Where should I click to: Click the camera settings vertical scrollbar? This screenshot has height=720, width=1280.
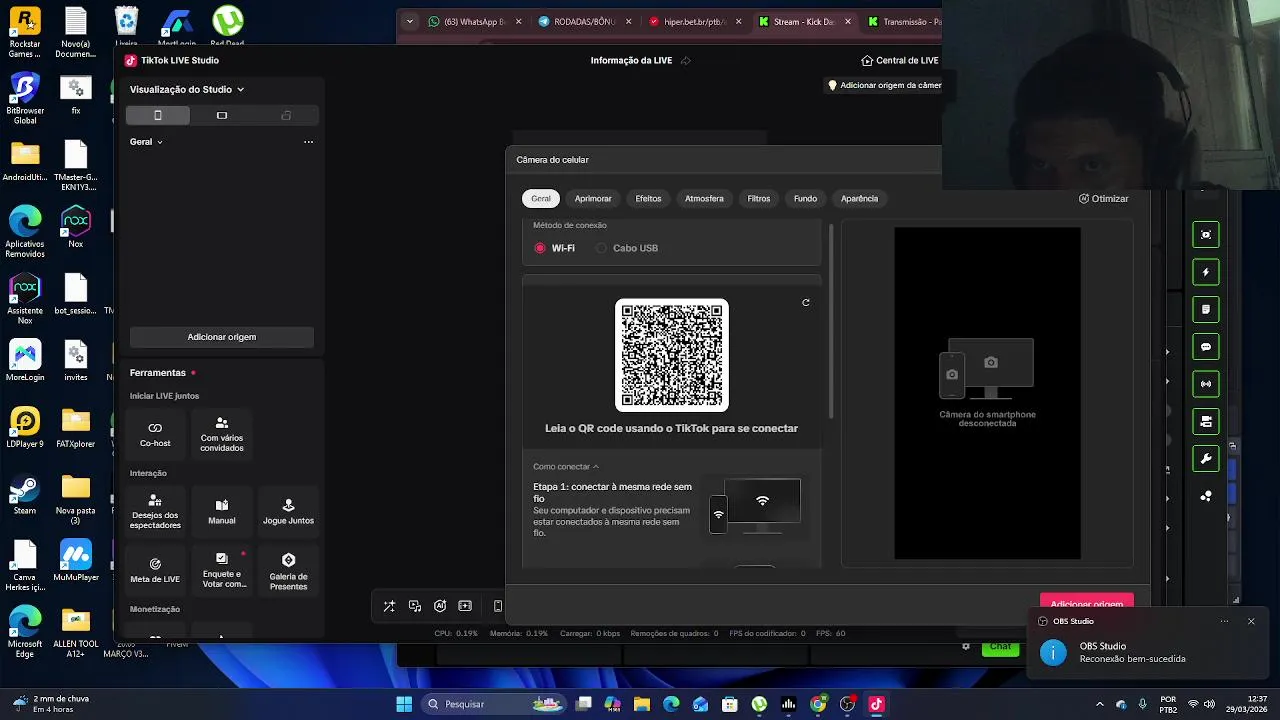click(x=831, y=320)
